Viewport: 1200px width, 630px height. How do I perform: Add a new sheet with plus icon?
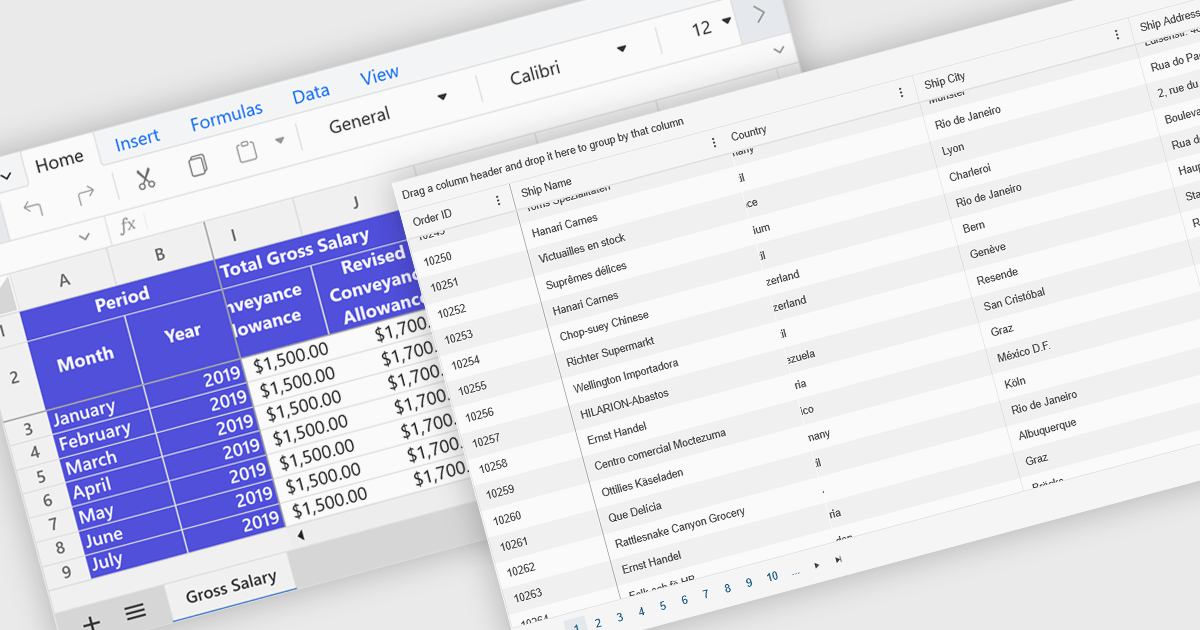click(x=91, y=623)
